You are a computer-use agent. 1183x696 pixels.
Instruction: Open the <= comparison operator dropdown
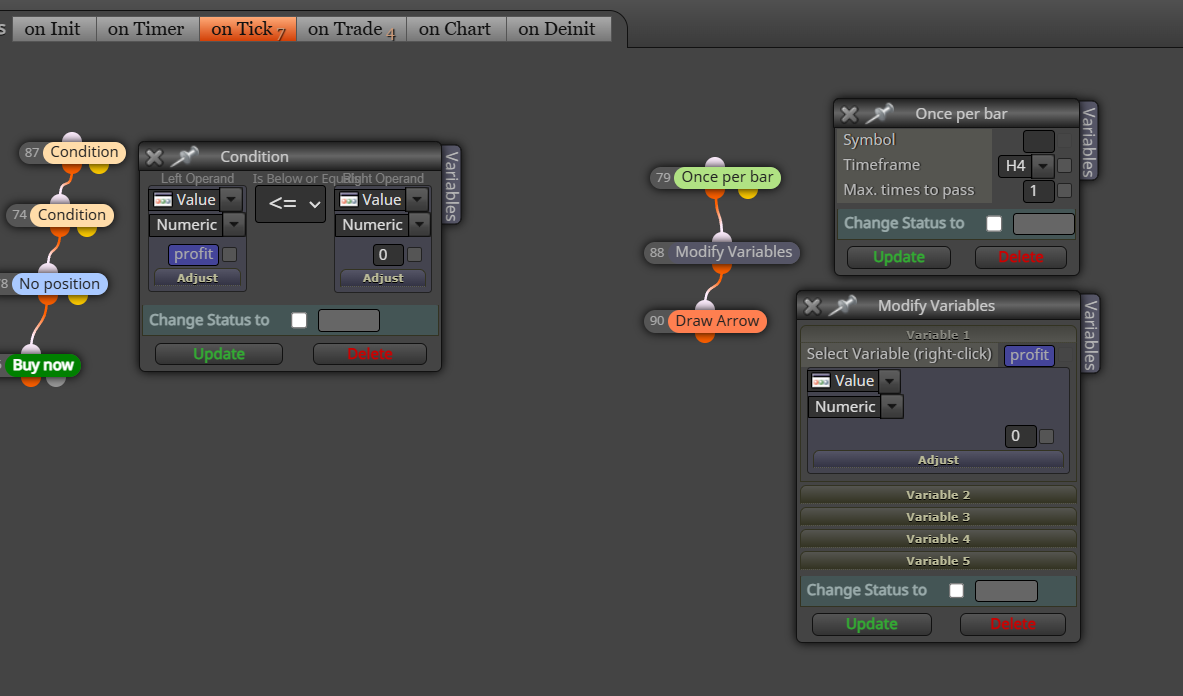point(290,204)
